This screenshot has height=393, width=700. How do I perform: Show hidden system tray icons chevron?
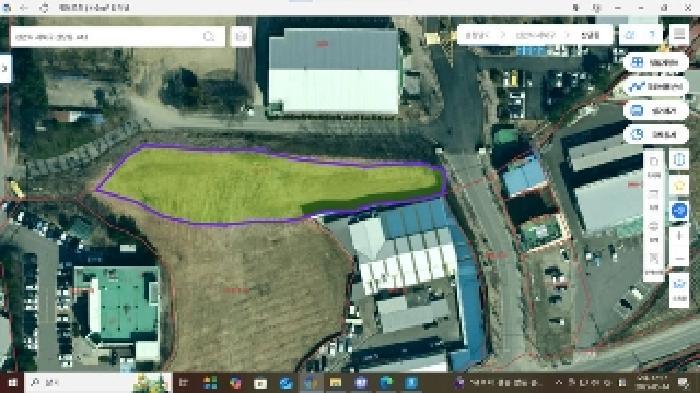click(558, 383)
